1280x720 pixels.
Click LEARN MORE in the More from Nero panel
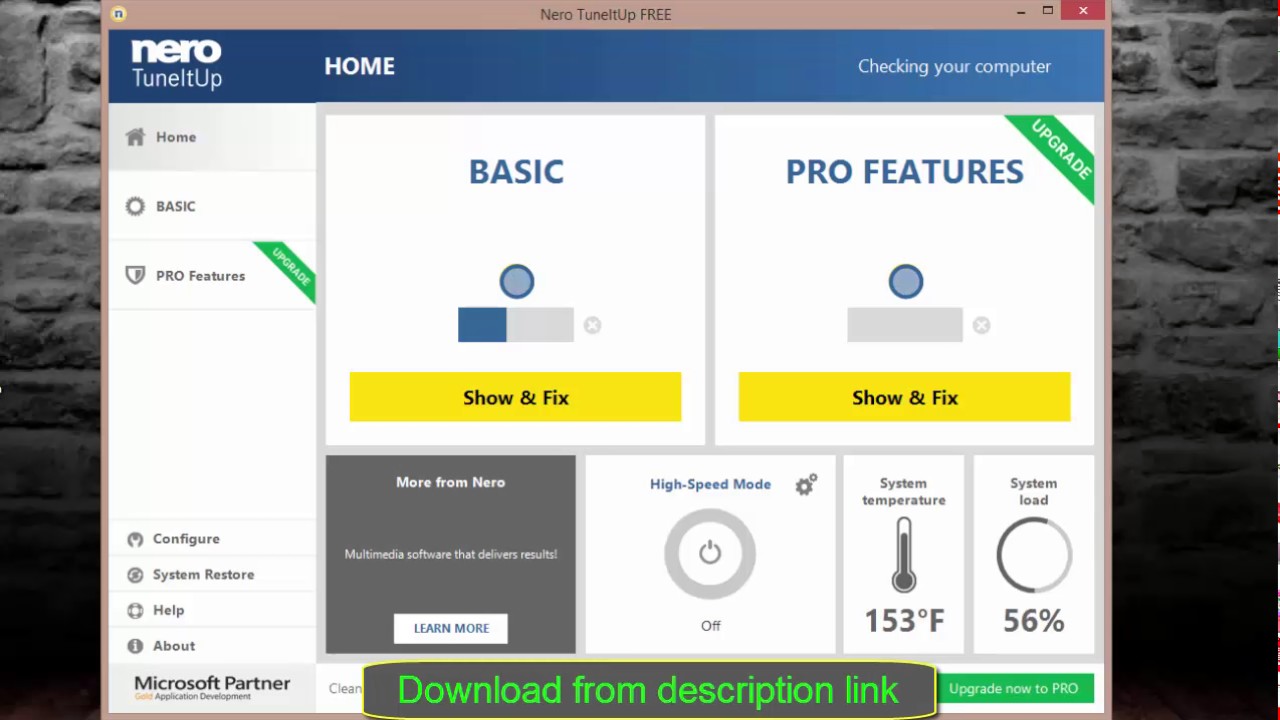click(x=451, y=628)
